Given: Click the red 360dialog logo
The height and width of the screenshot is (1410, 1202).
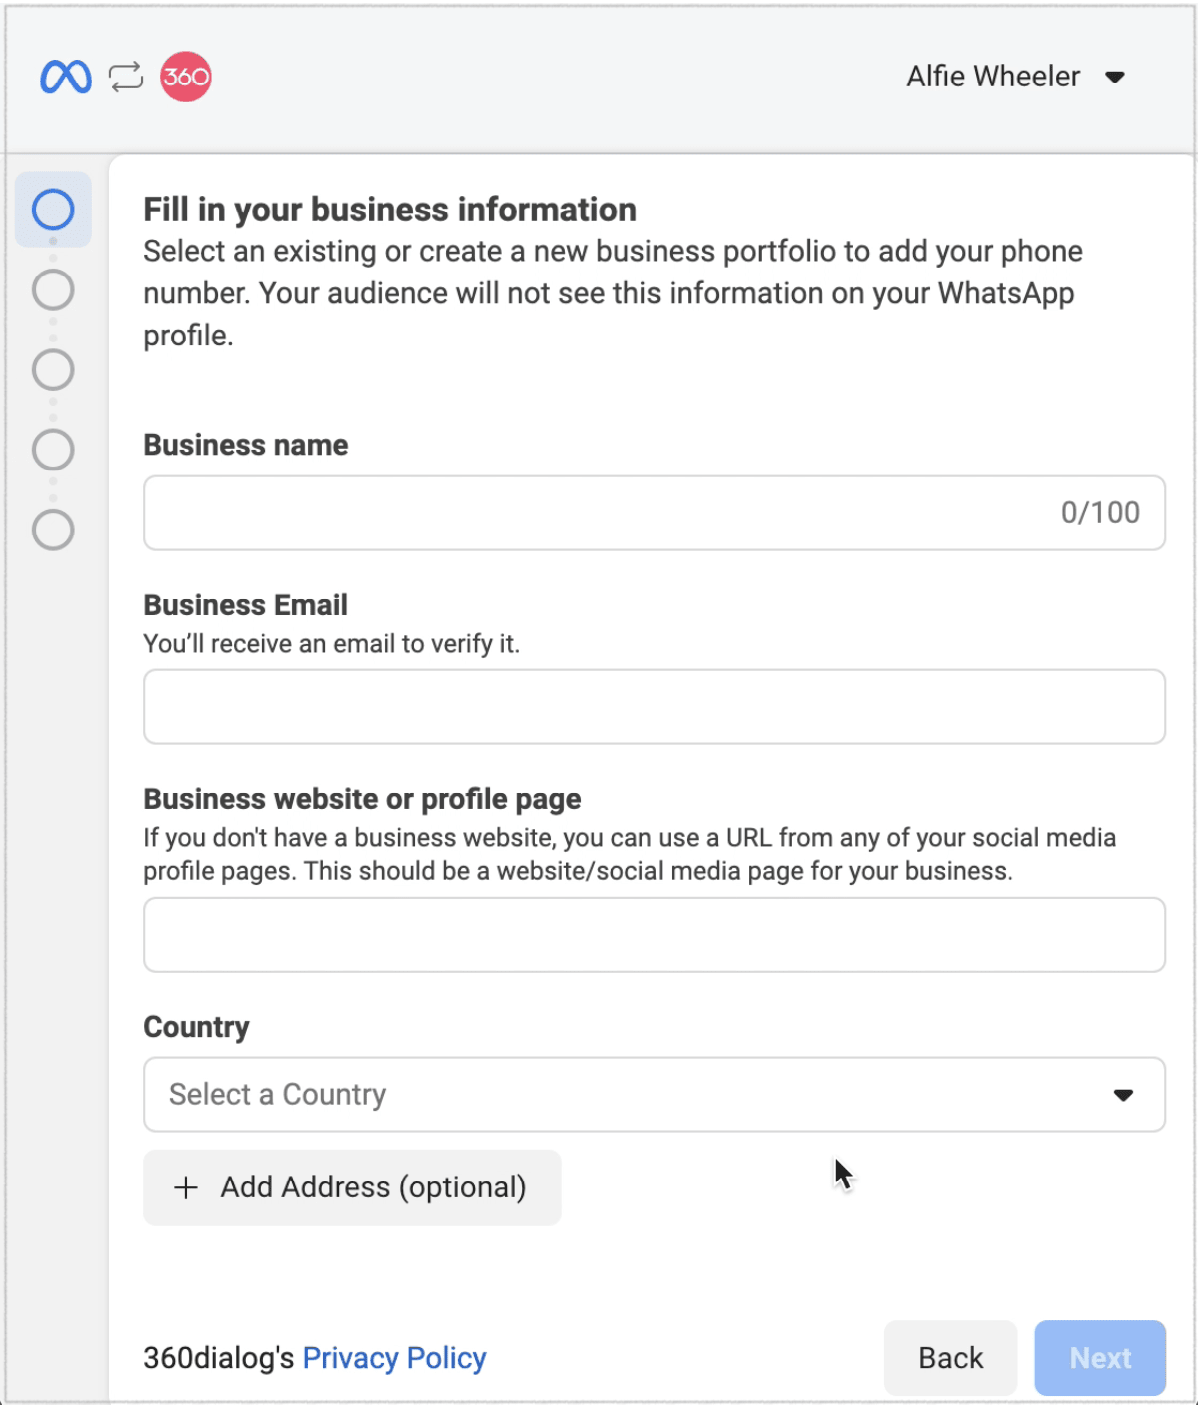Looking at the screenshot, I should tap(186, 77).
